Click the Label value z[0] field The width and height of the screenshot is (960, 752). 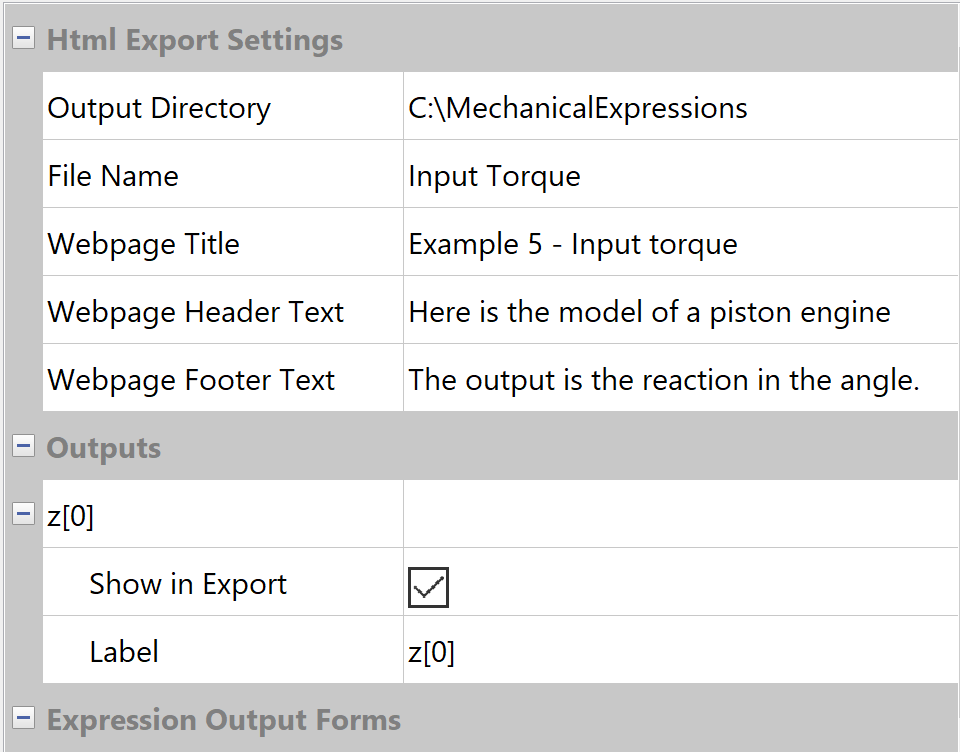[432, 652]
